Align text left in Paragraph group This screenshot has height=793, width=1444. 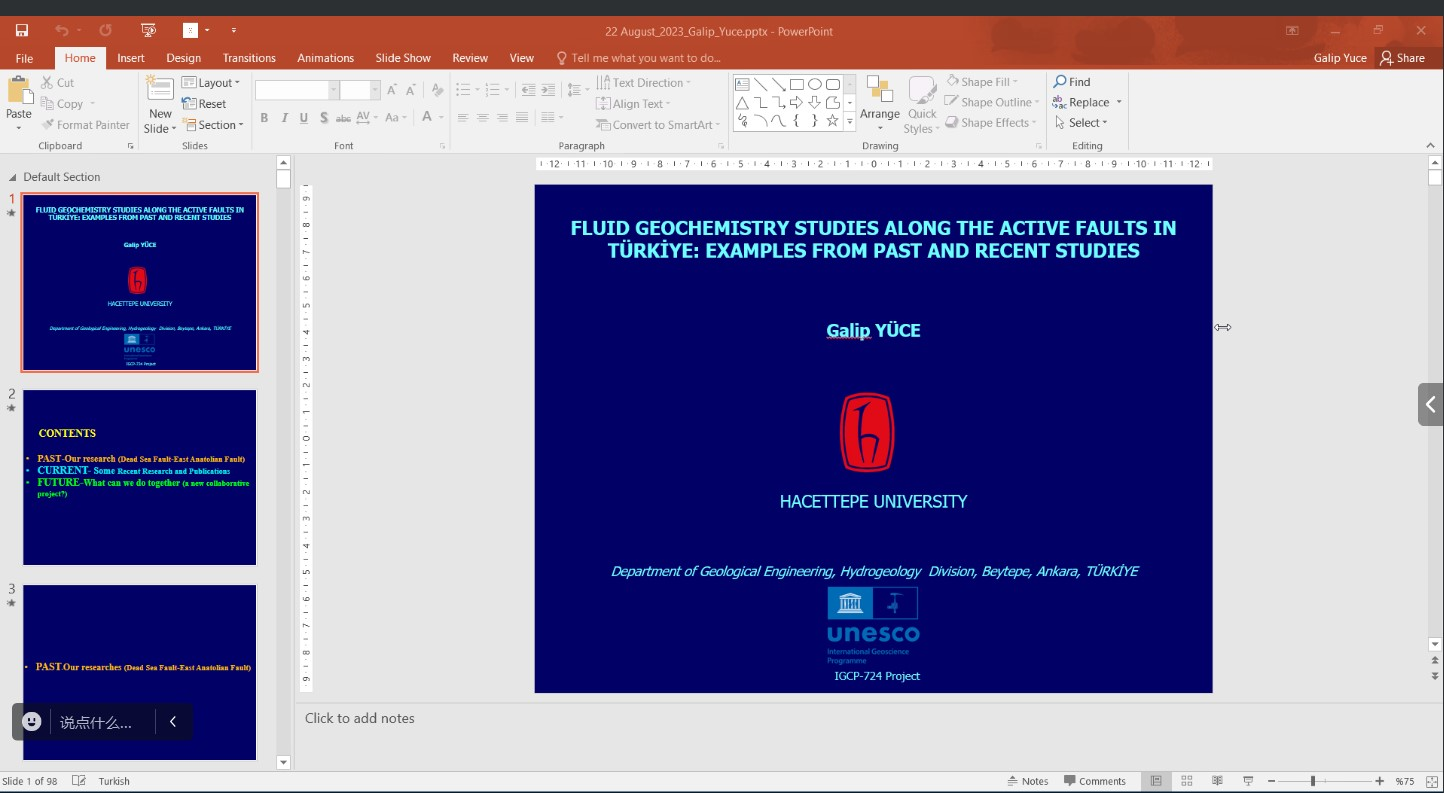463,118
